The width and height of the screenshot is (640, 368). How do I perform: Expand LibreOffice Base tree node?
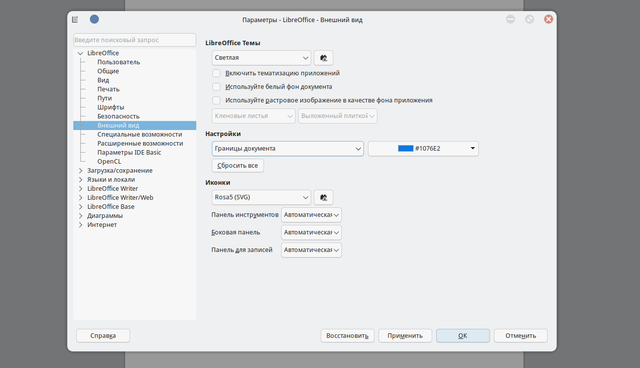coord(80,206)
